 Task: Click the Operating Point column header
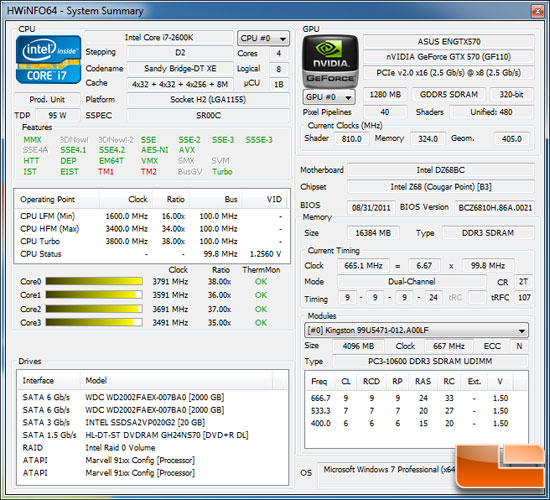tap(57, 199)
